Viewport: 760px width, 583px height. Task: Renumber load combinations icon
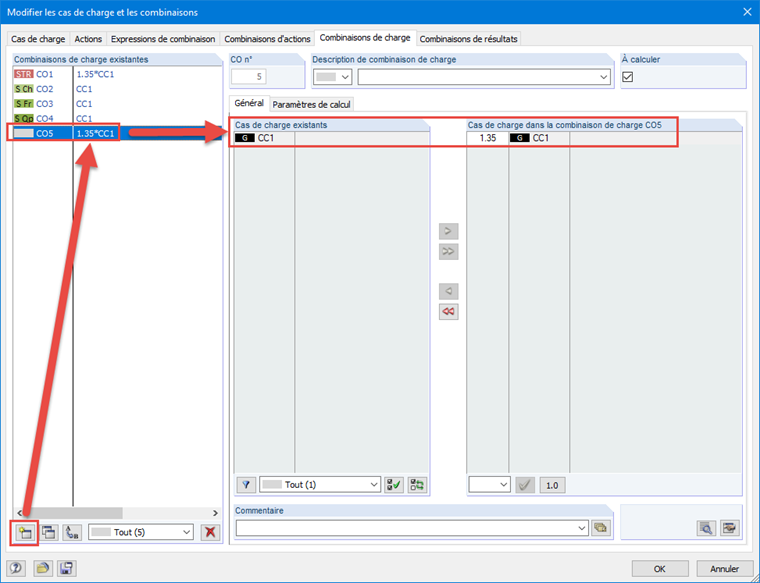(72, 533)
